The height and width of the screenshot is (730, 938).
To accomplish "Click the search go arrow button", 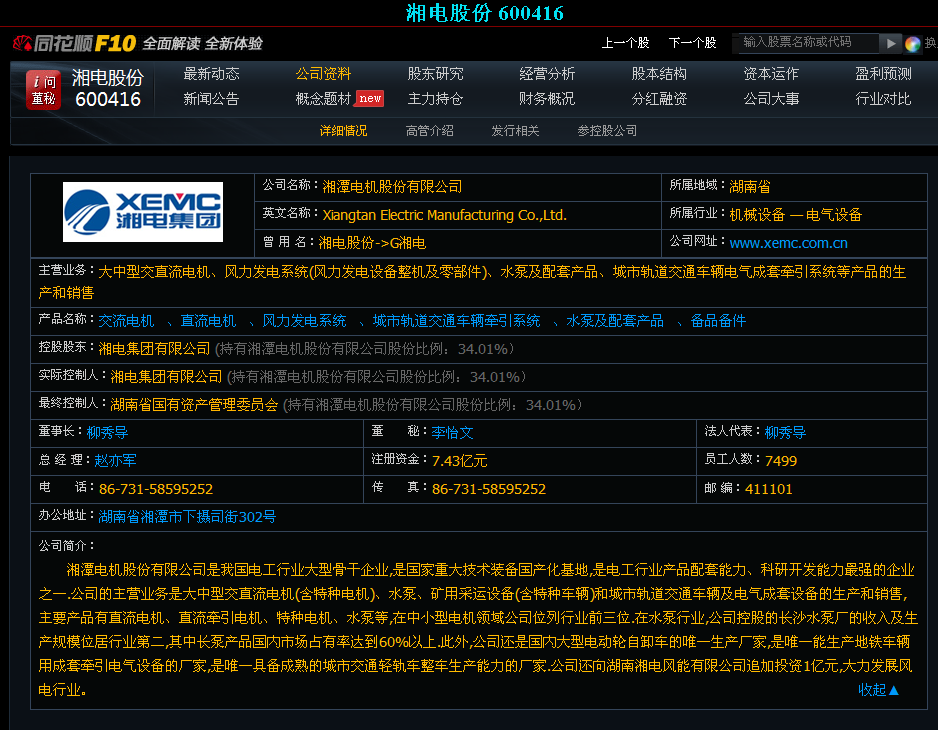I will (x=891, y=43).
